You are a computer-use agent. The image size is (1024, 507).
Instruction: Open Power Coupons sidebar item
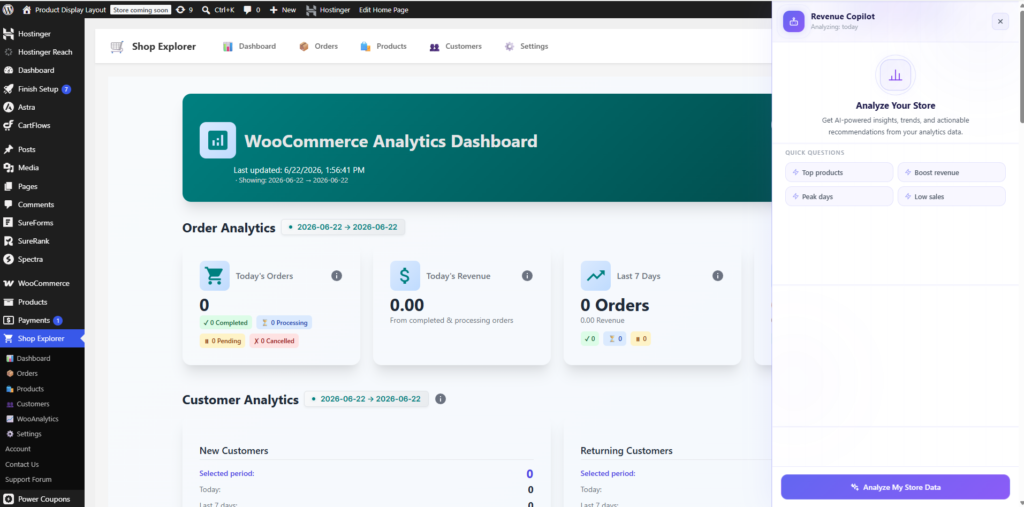[42, 499]
